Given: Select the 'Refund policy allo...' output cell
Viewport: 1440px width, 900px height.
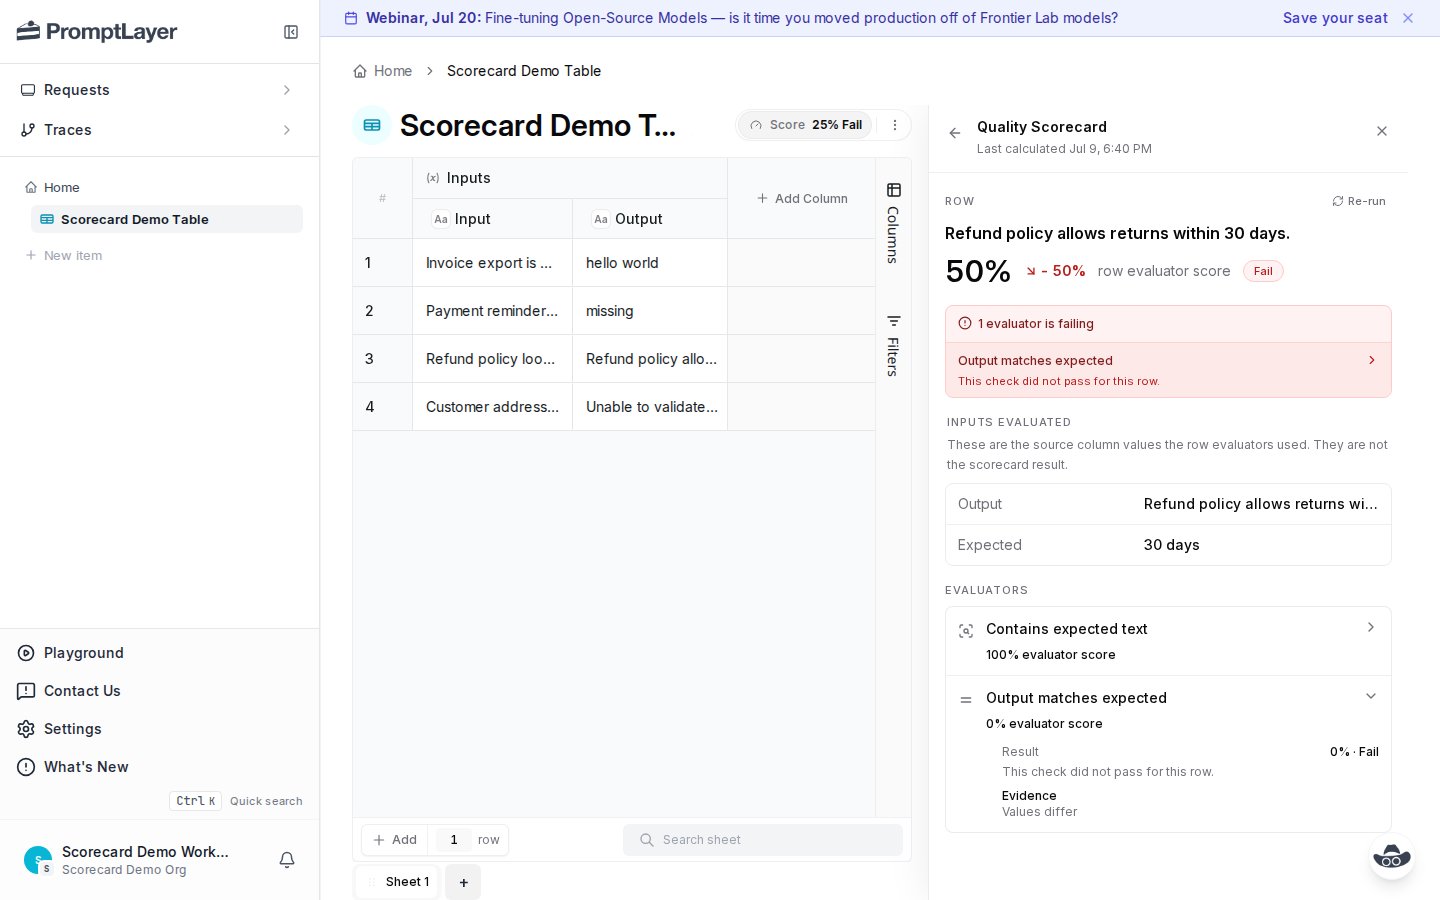Looking at the screenshot, I should click(650, 359).
